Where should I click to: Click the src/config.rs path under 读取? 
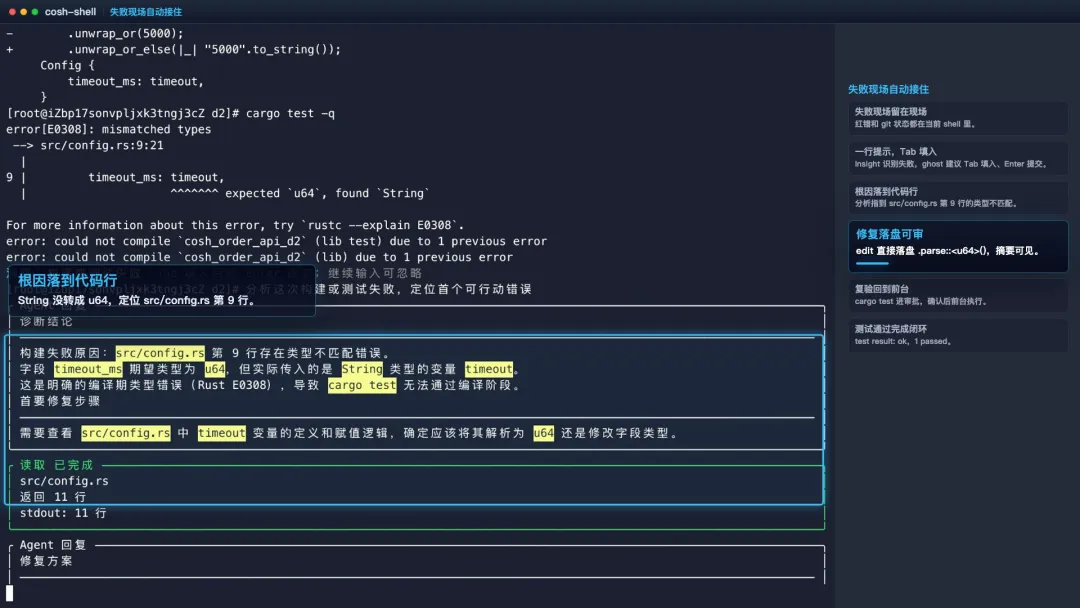(x=64, y=481)
